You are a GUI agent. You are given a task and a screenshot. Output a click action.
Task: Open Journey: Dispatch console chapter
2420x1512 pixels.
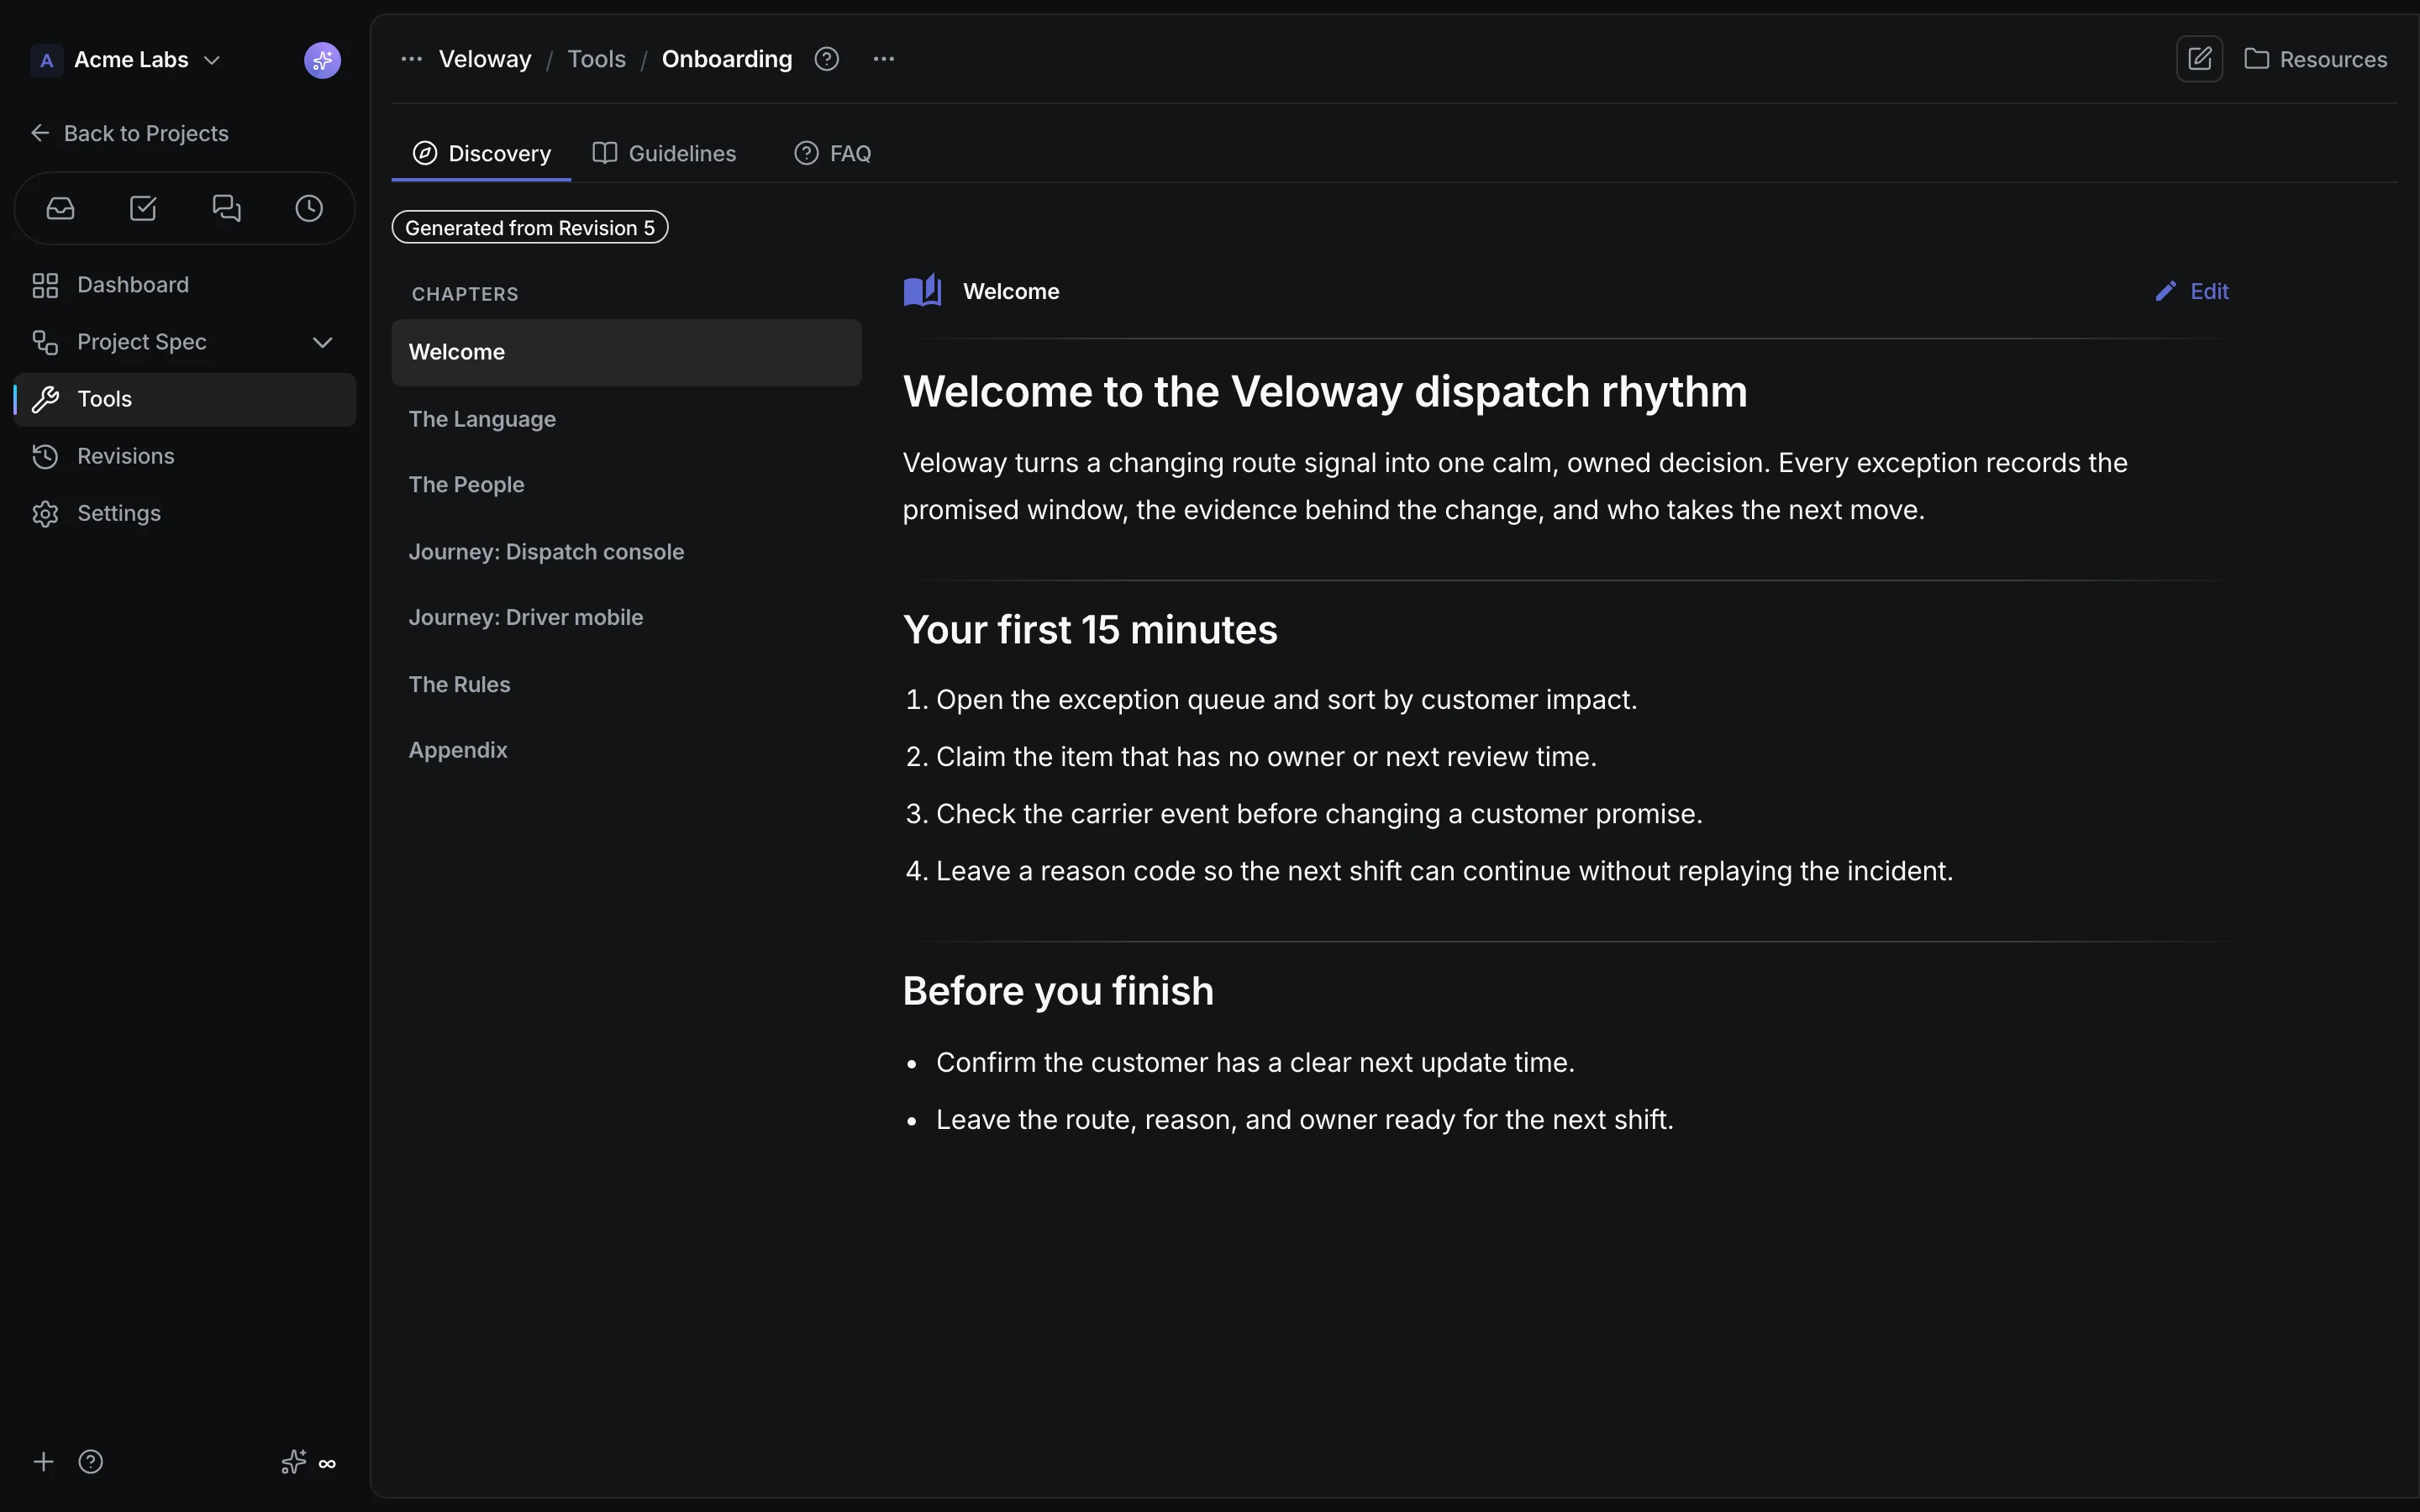pyautogui.click(x=626, y=552)
